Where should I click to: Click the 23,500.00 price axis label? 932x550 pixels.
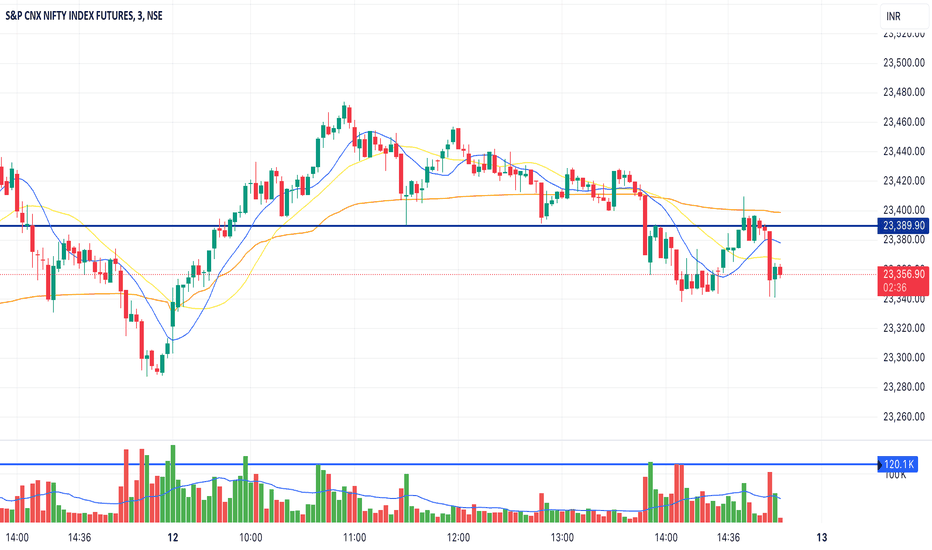(904, 62)
